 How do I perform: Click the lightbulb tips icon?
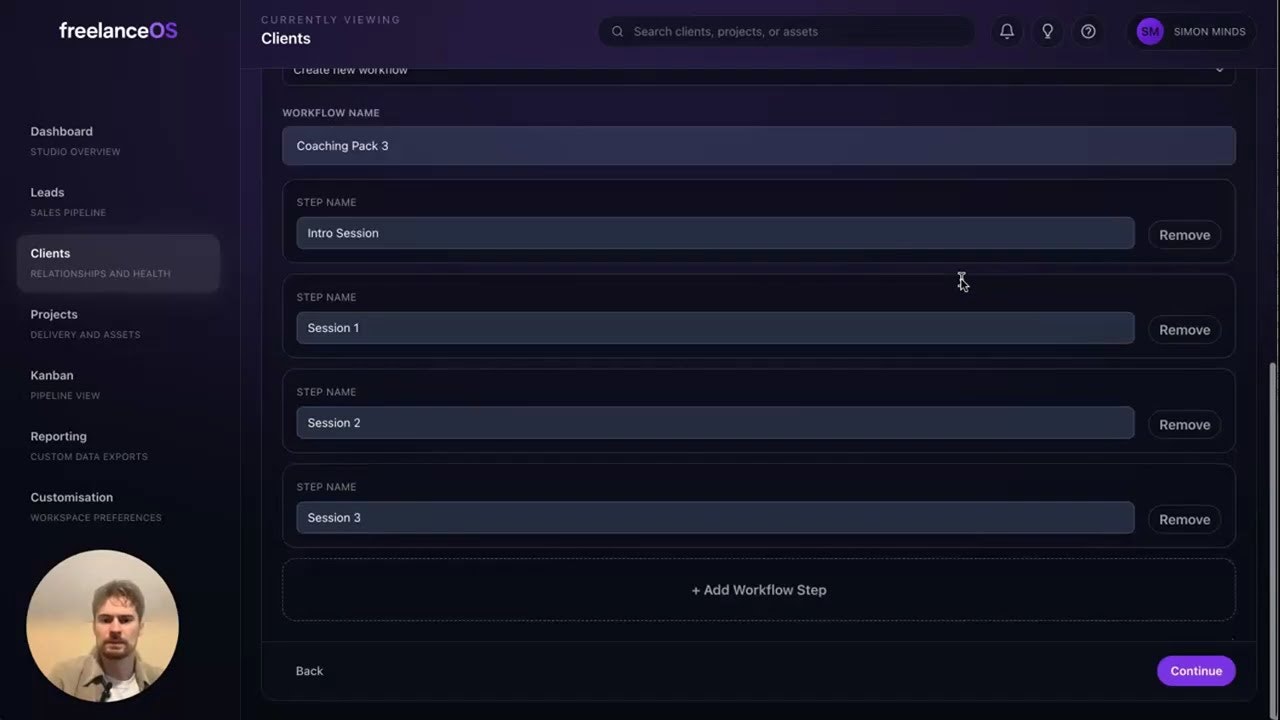pyautogui.click(x=1048, y=31)
